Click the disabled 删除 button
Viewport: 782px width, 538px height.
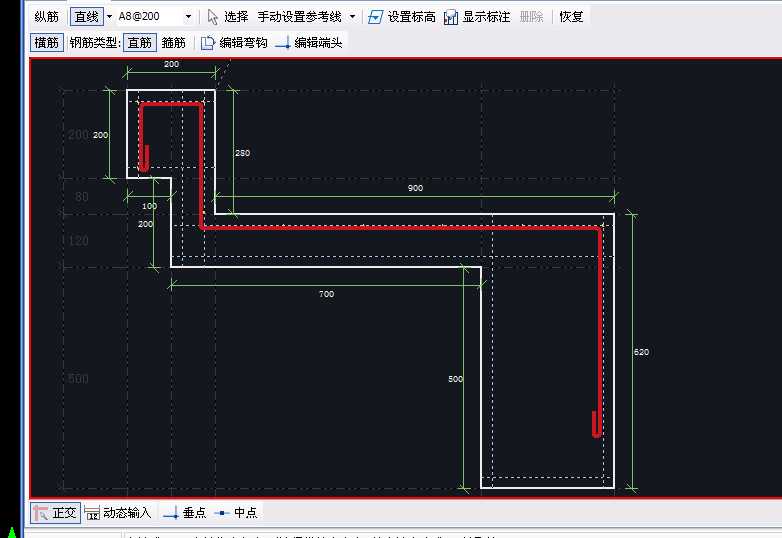pyautogui.click(x=531, y=17)
